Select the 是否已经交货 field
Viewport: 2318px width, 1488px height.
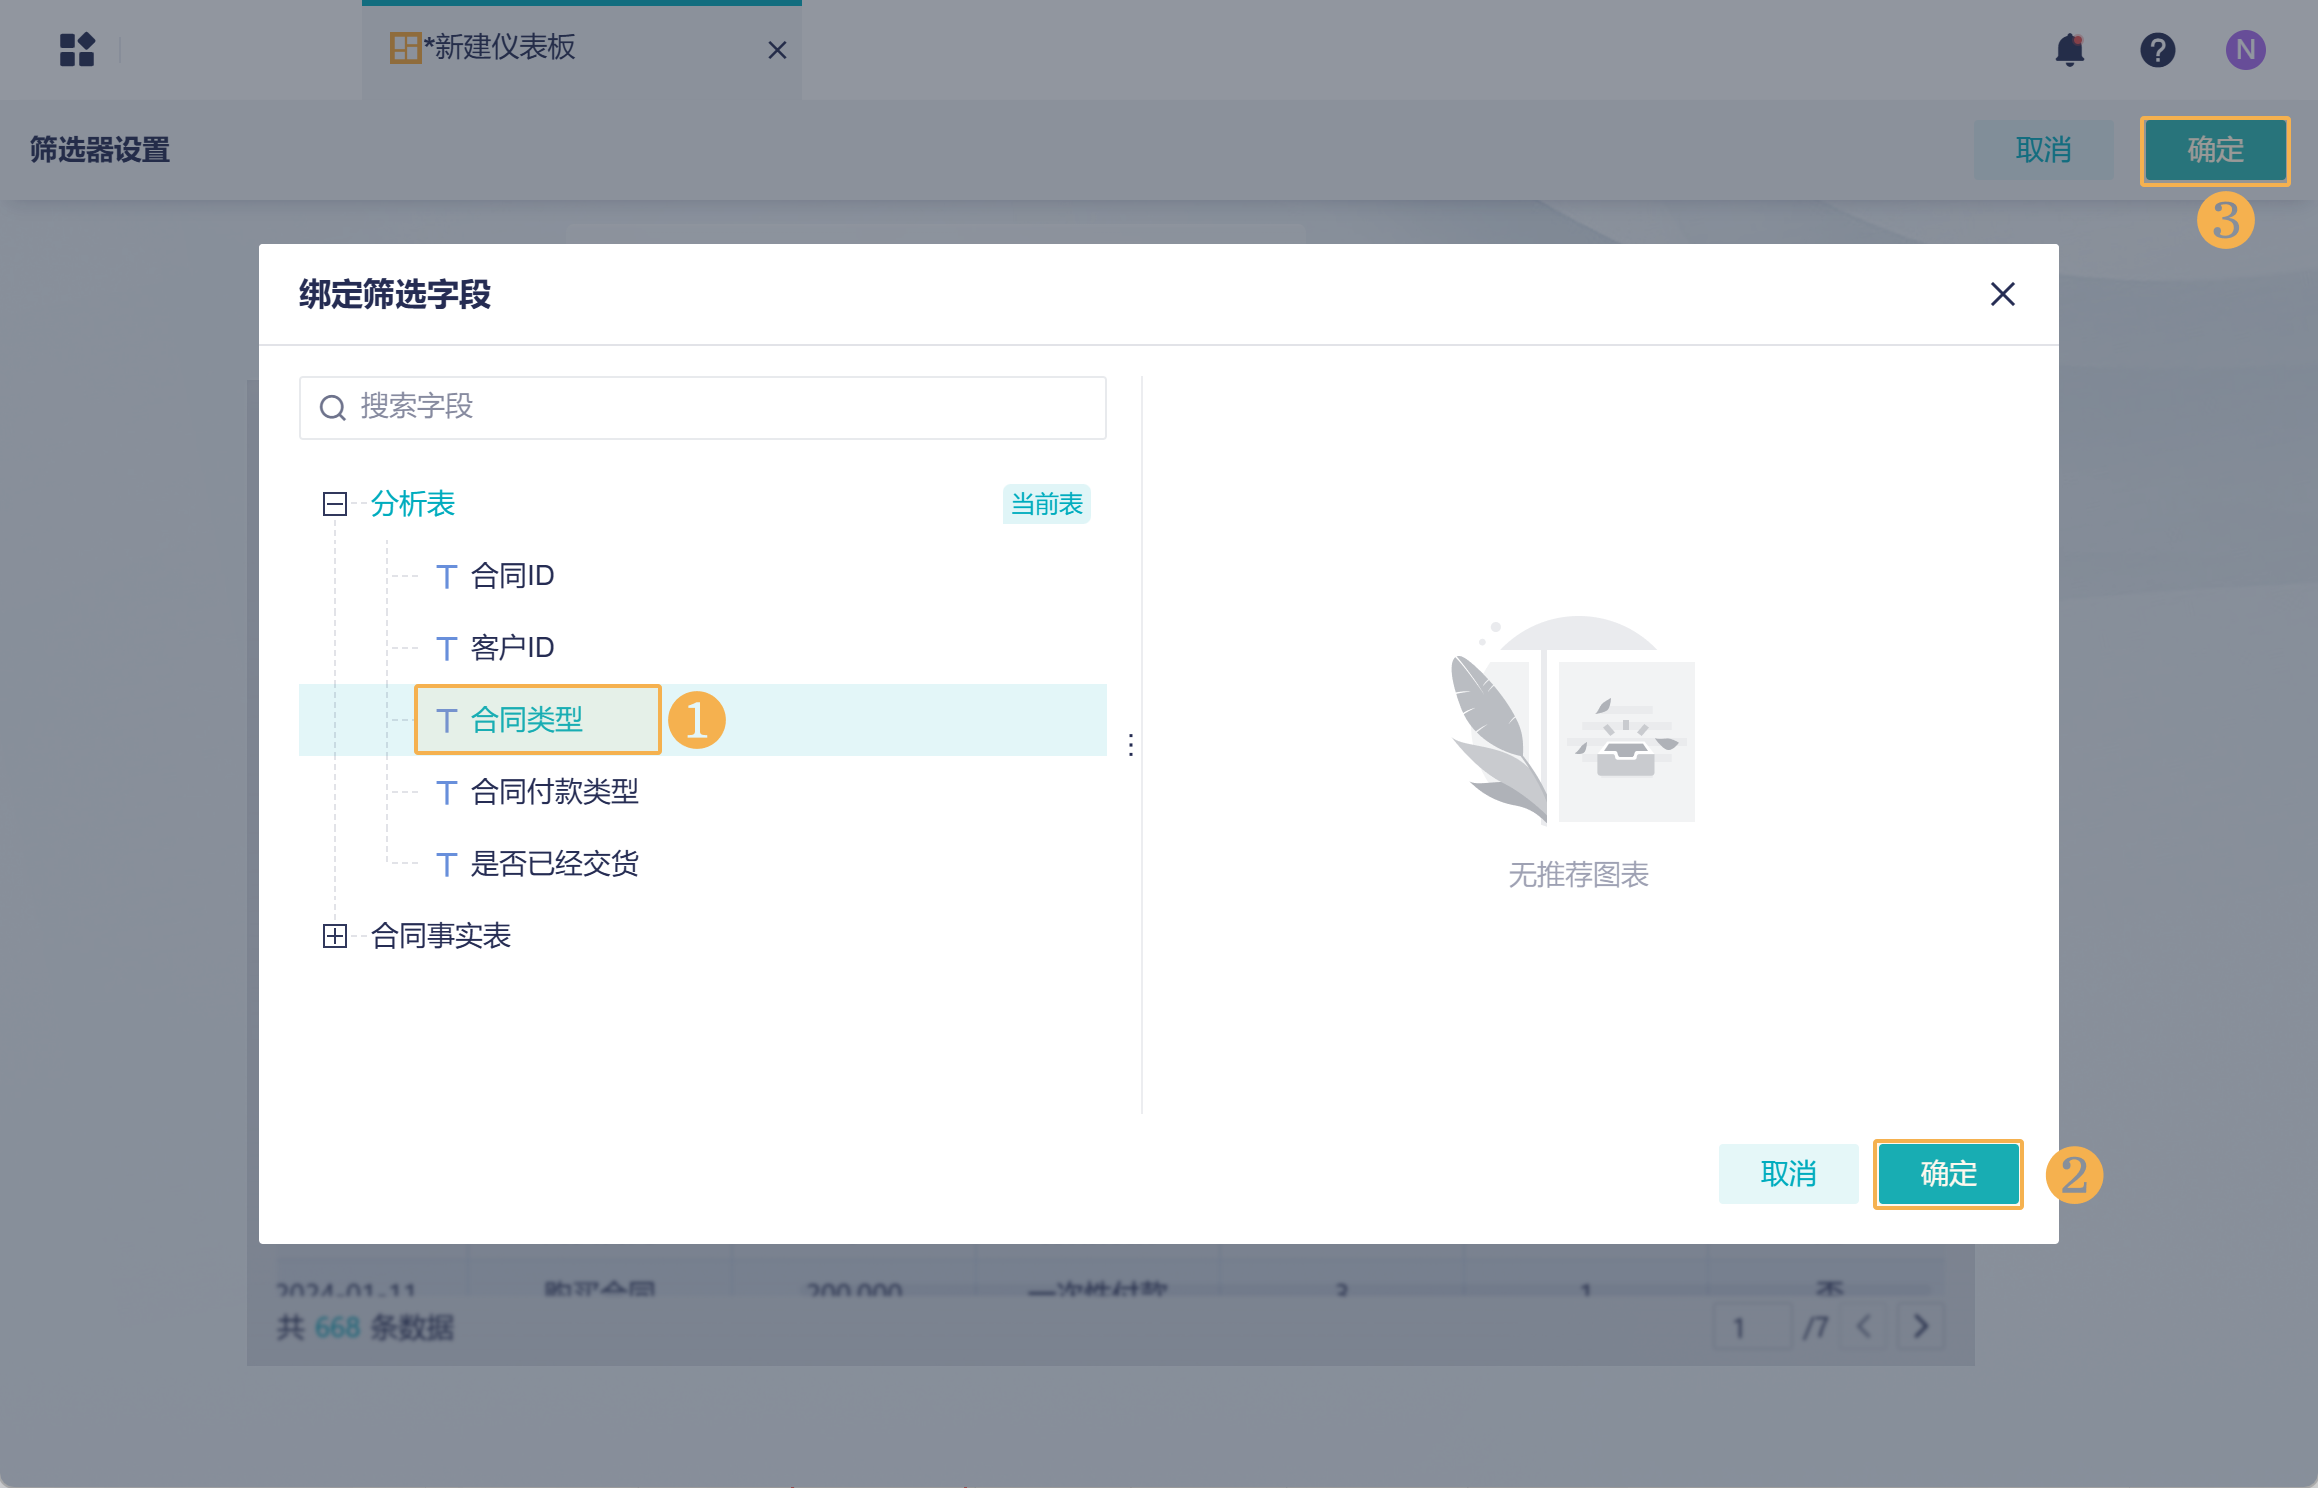pos(554,864)
